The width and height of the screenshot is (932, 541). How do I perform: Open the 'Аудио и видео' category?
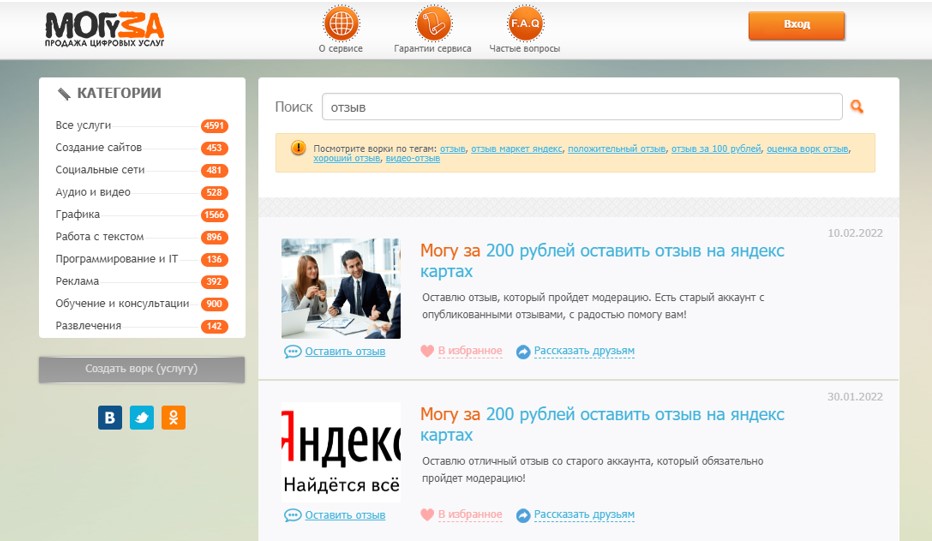(x=93, y=192)
